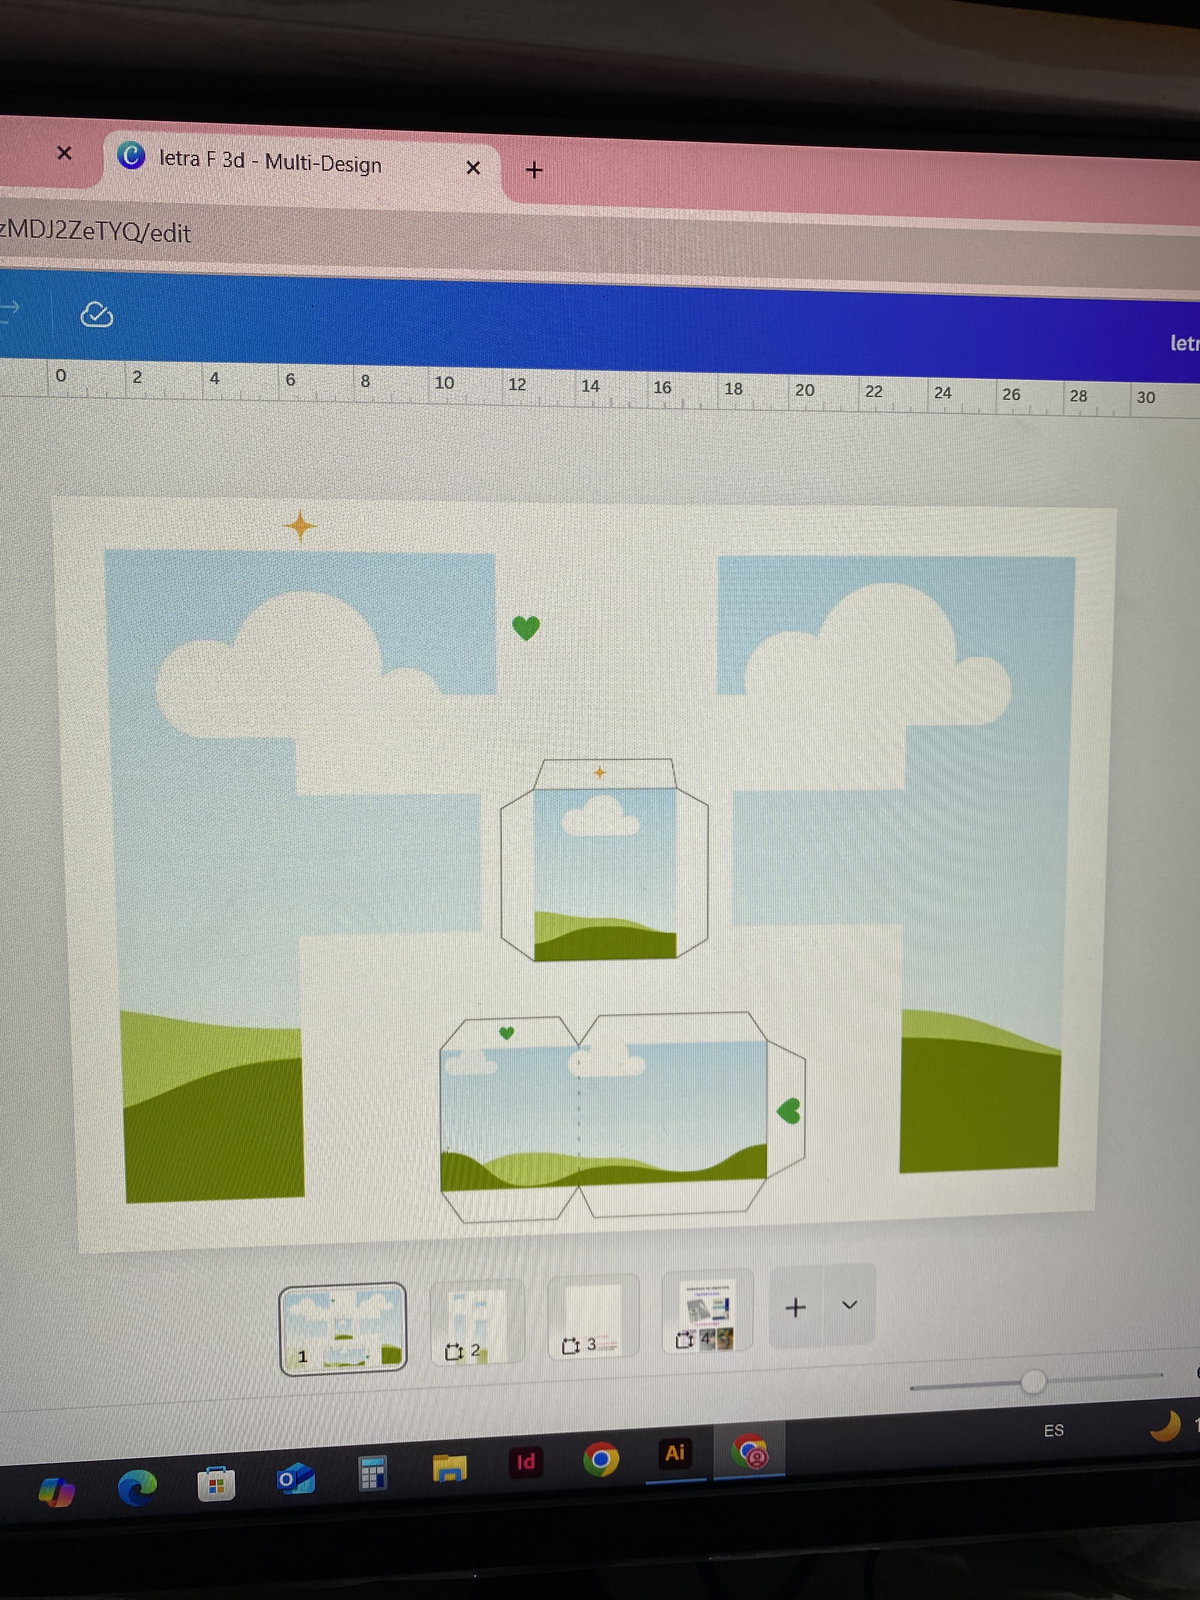This screenshot has width=1200, height=1600.
Task: Open Adobe Illustrator from the taskbar
Action: 675,1453
